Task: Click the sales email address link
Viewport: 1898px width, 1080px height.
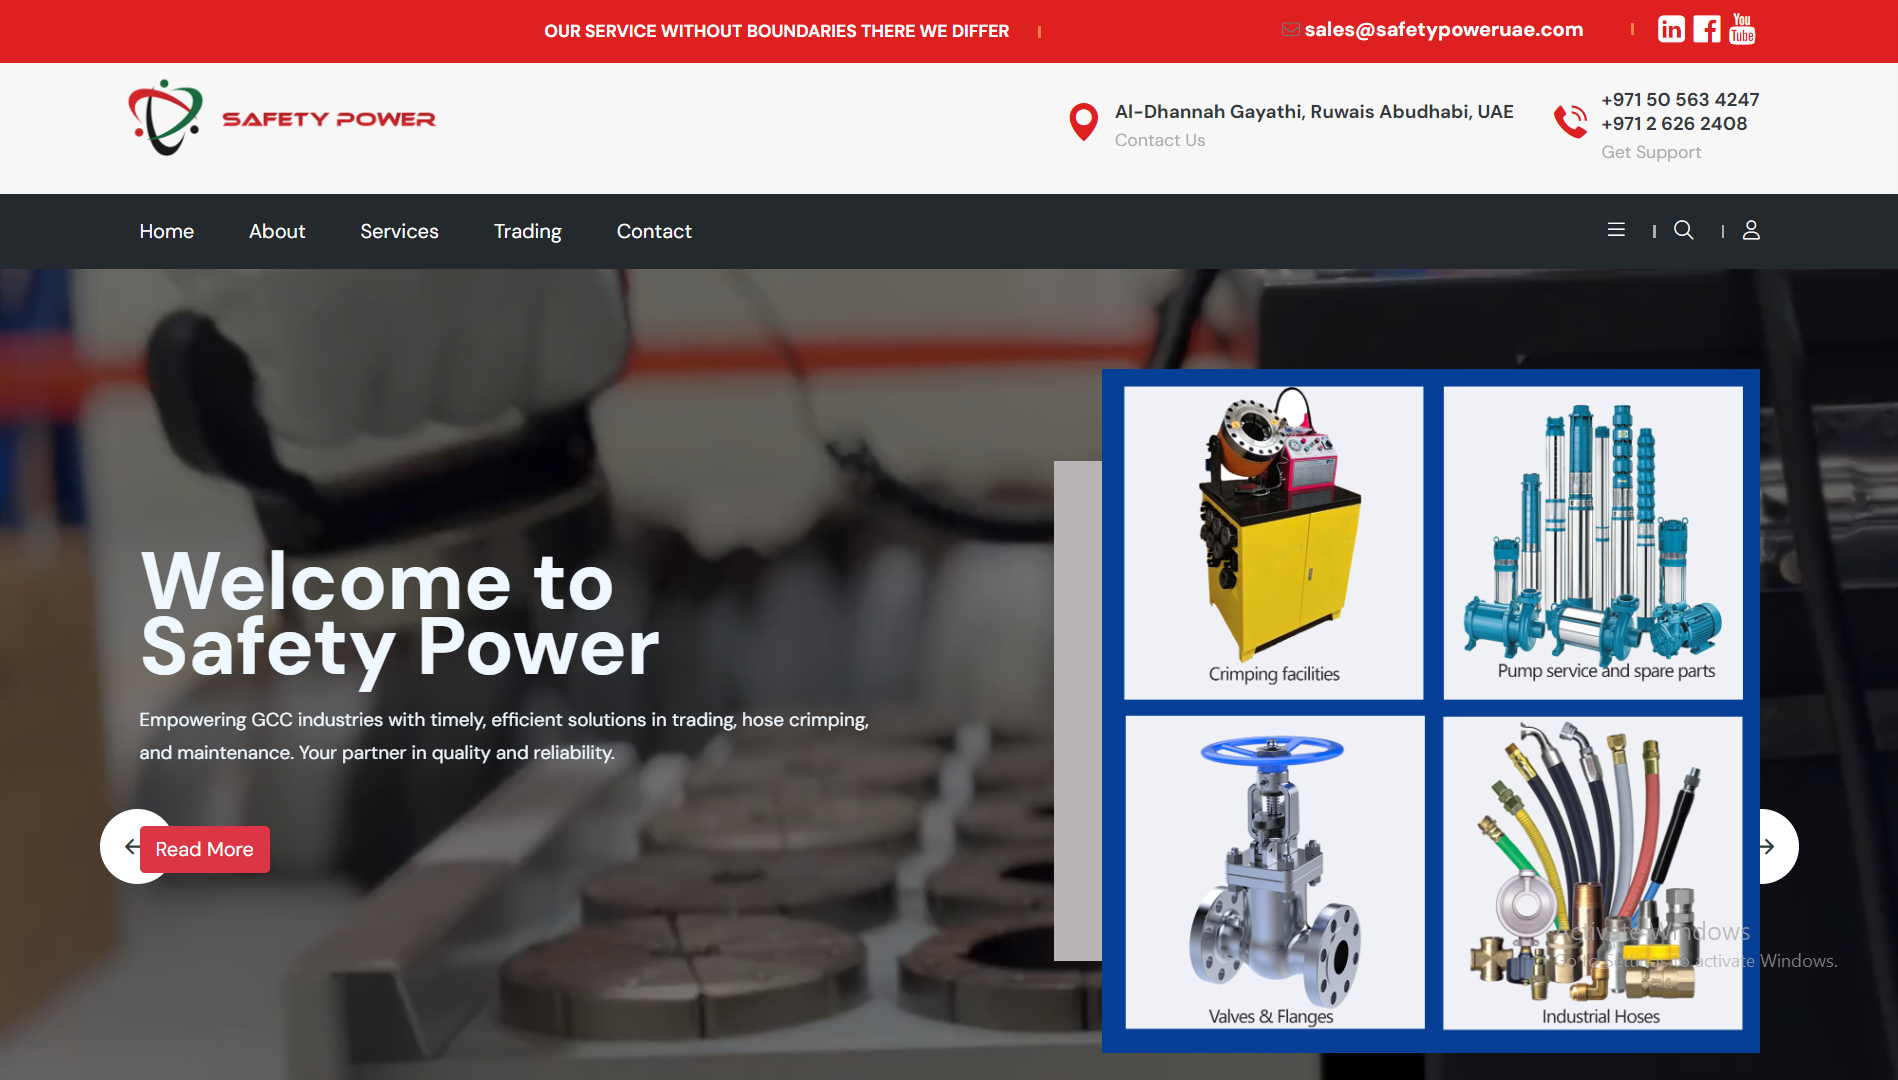Action: [1443, 30]
